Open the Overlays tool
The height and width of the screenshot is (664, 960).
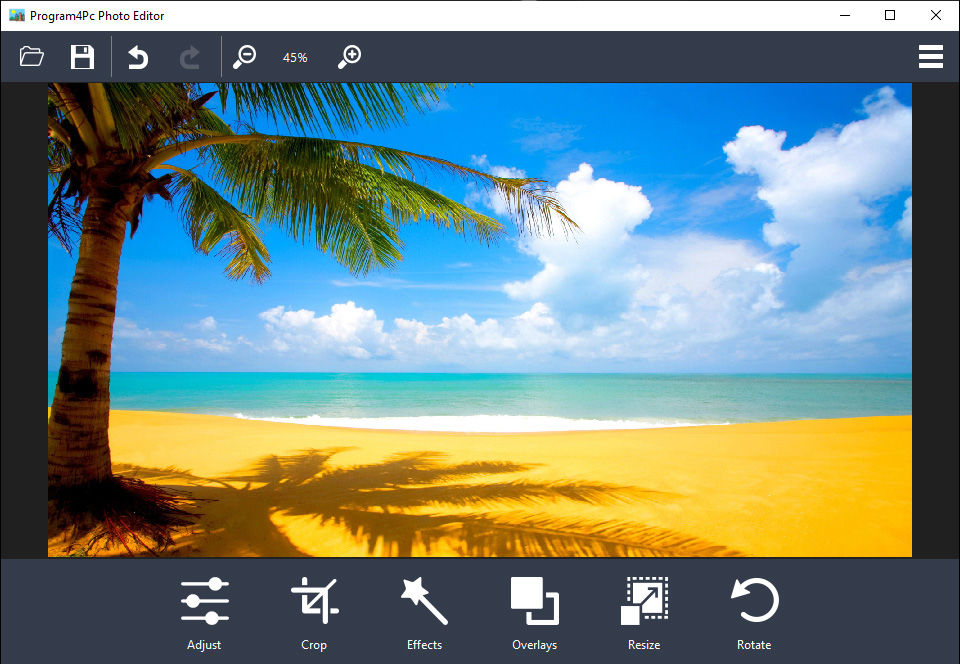click(x=534, y=613)
